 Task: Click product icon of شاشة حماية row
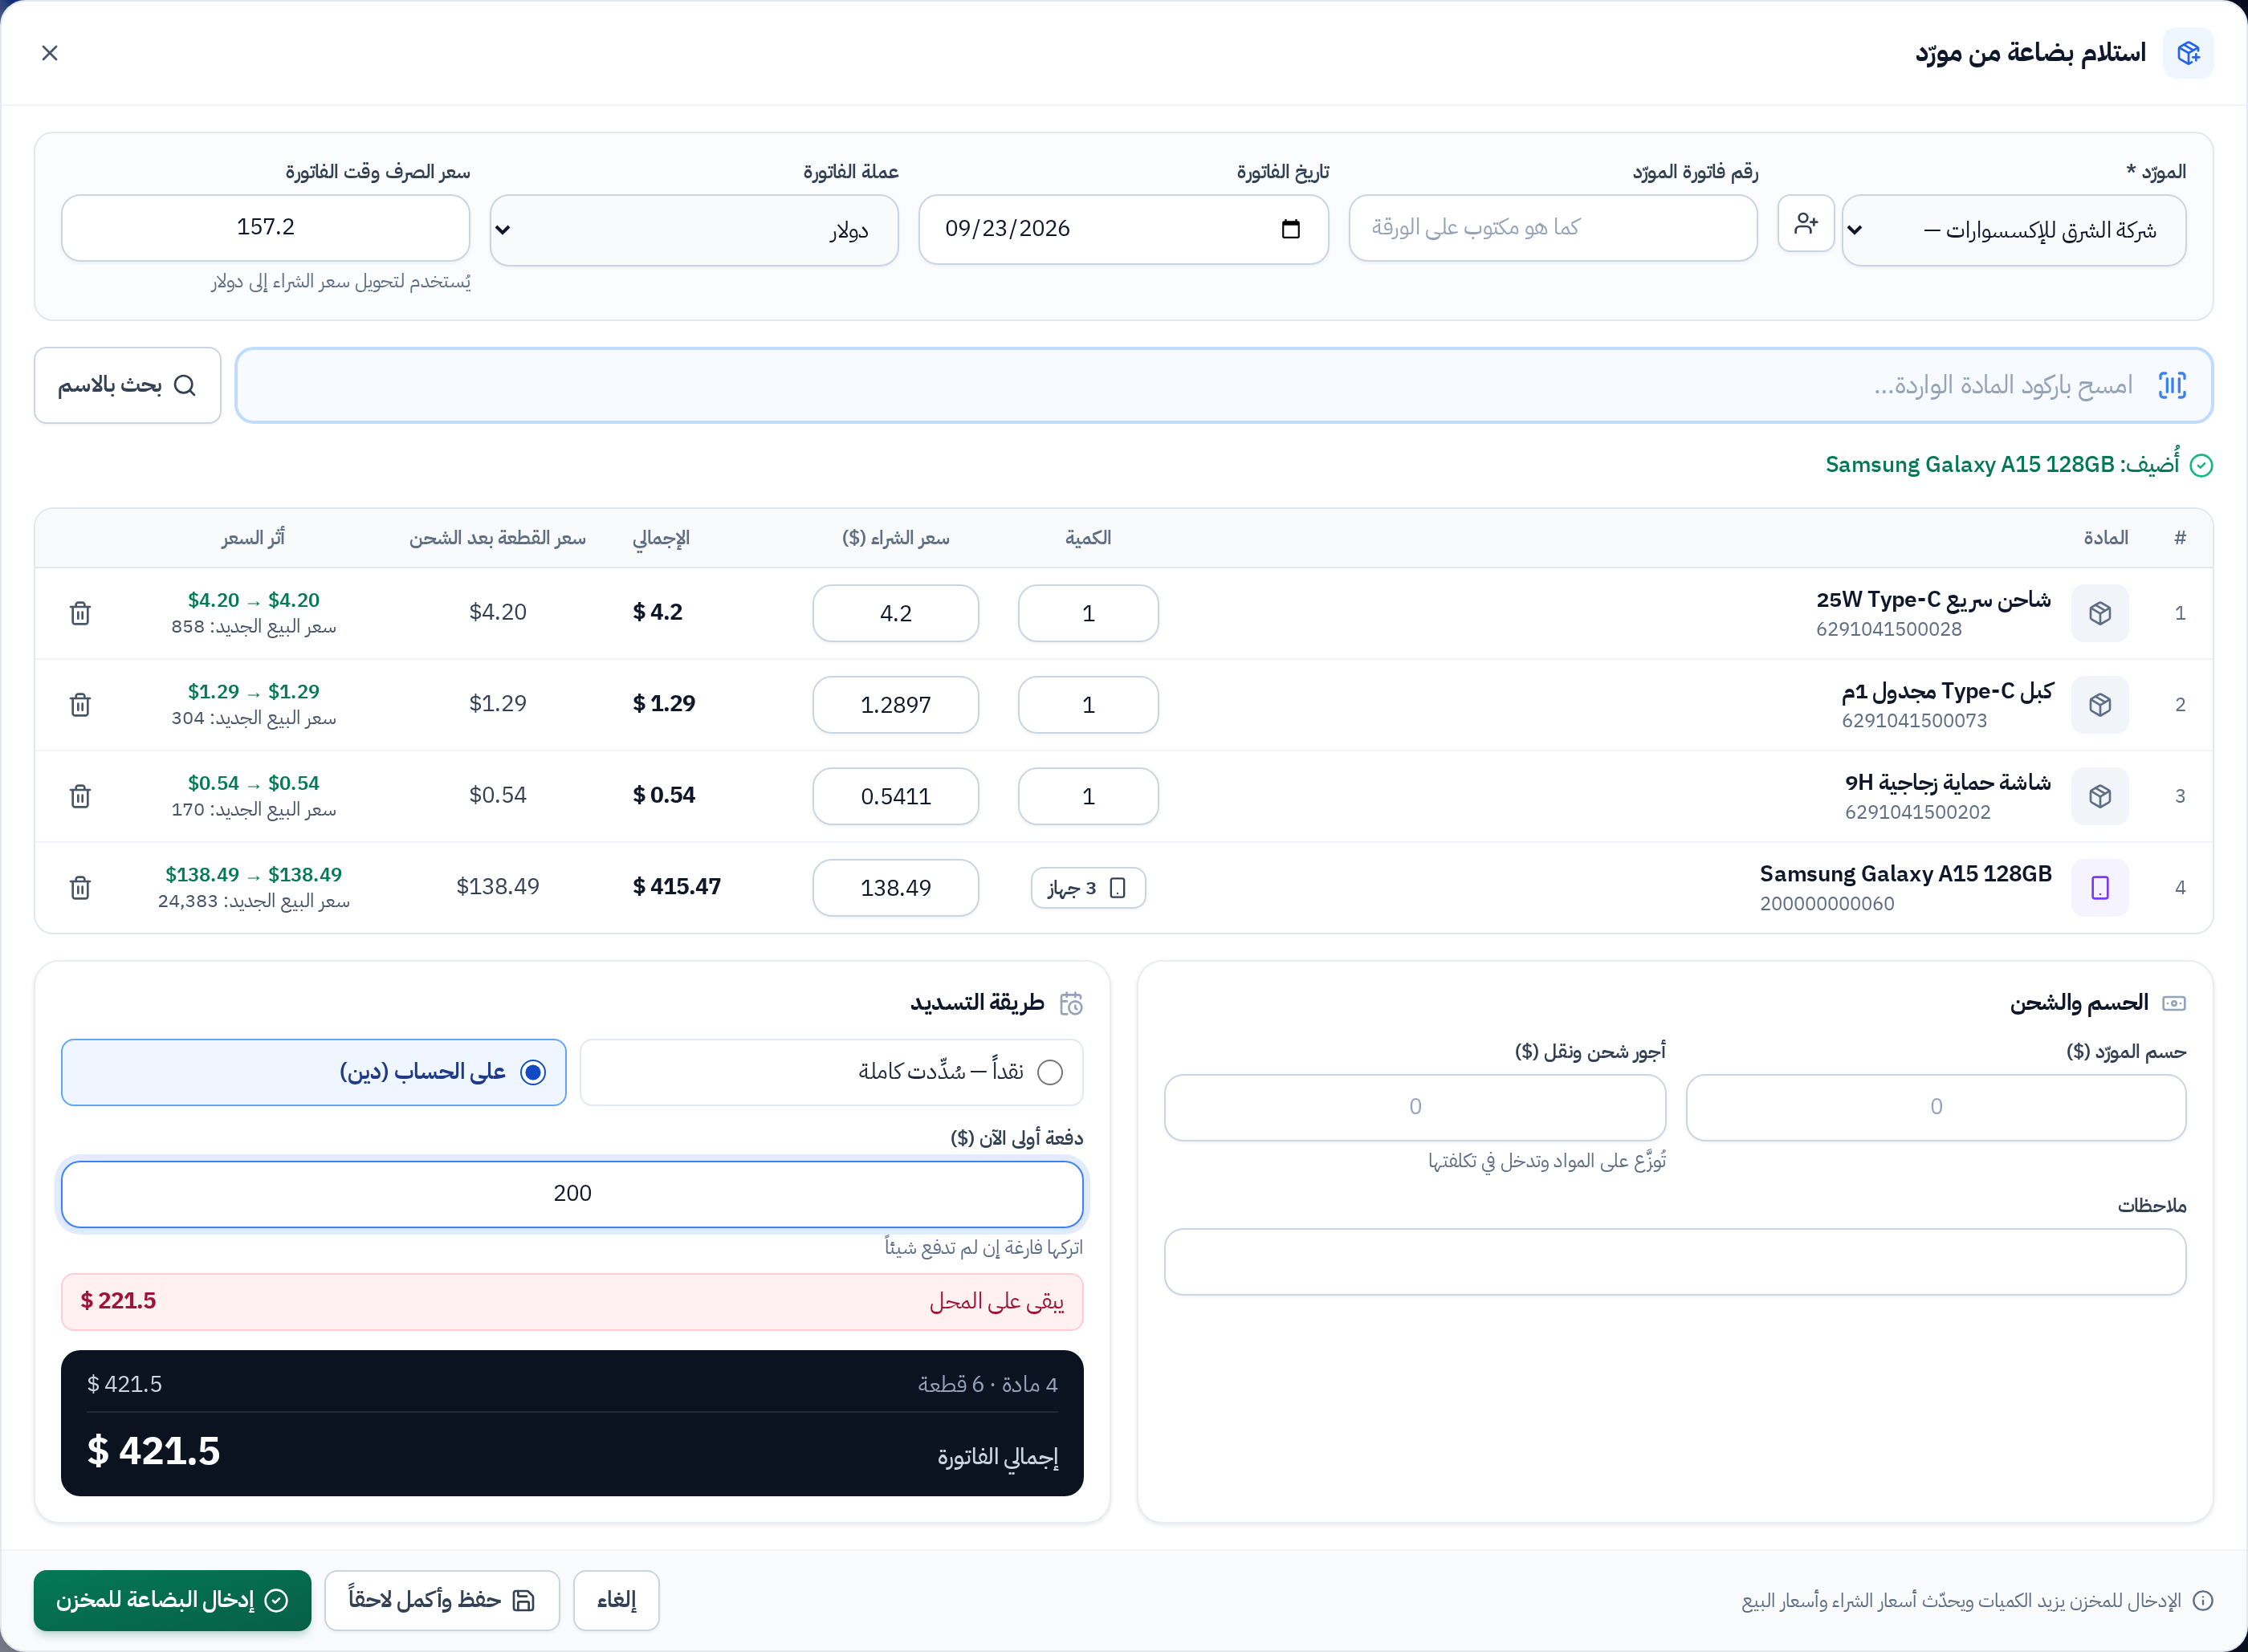(x=2100, y=796)
